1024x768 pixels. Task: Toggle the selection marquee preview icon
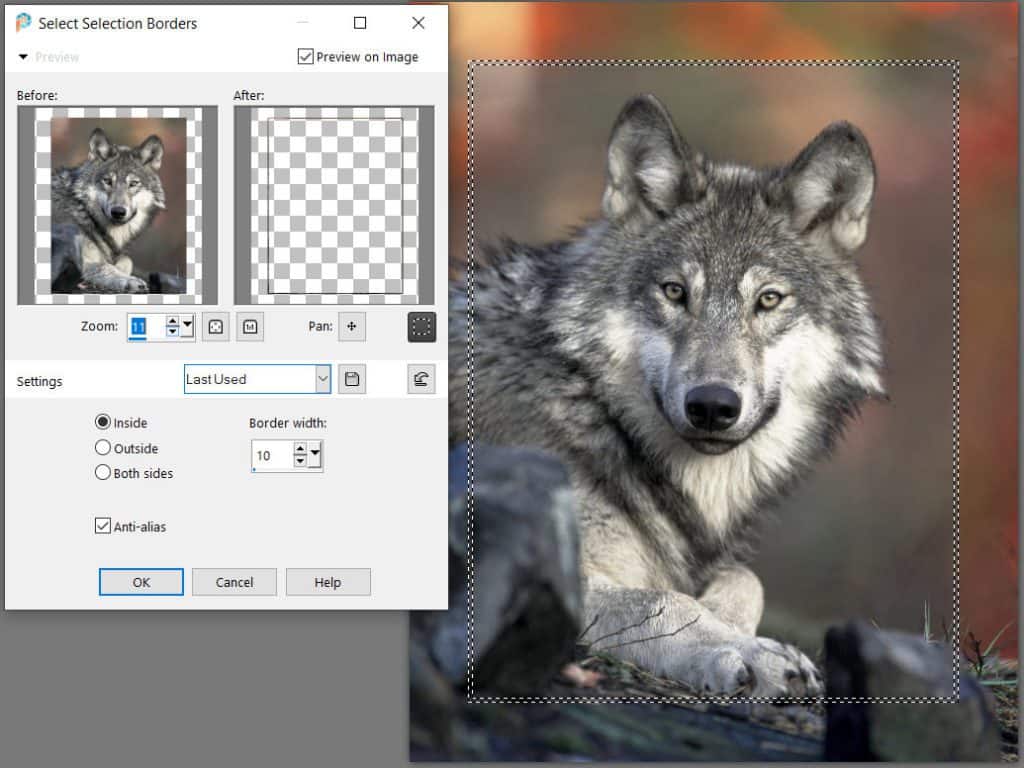pos(422,326)
